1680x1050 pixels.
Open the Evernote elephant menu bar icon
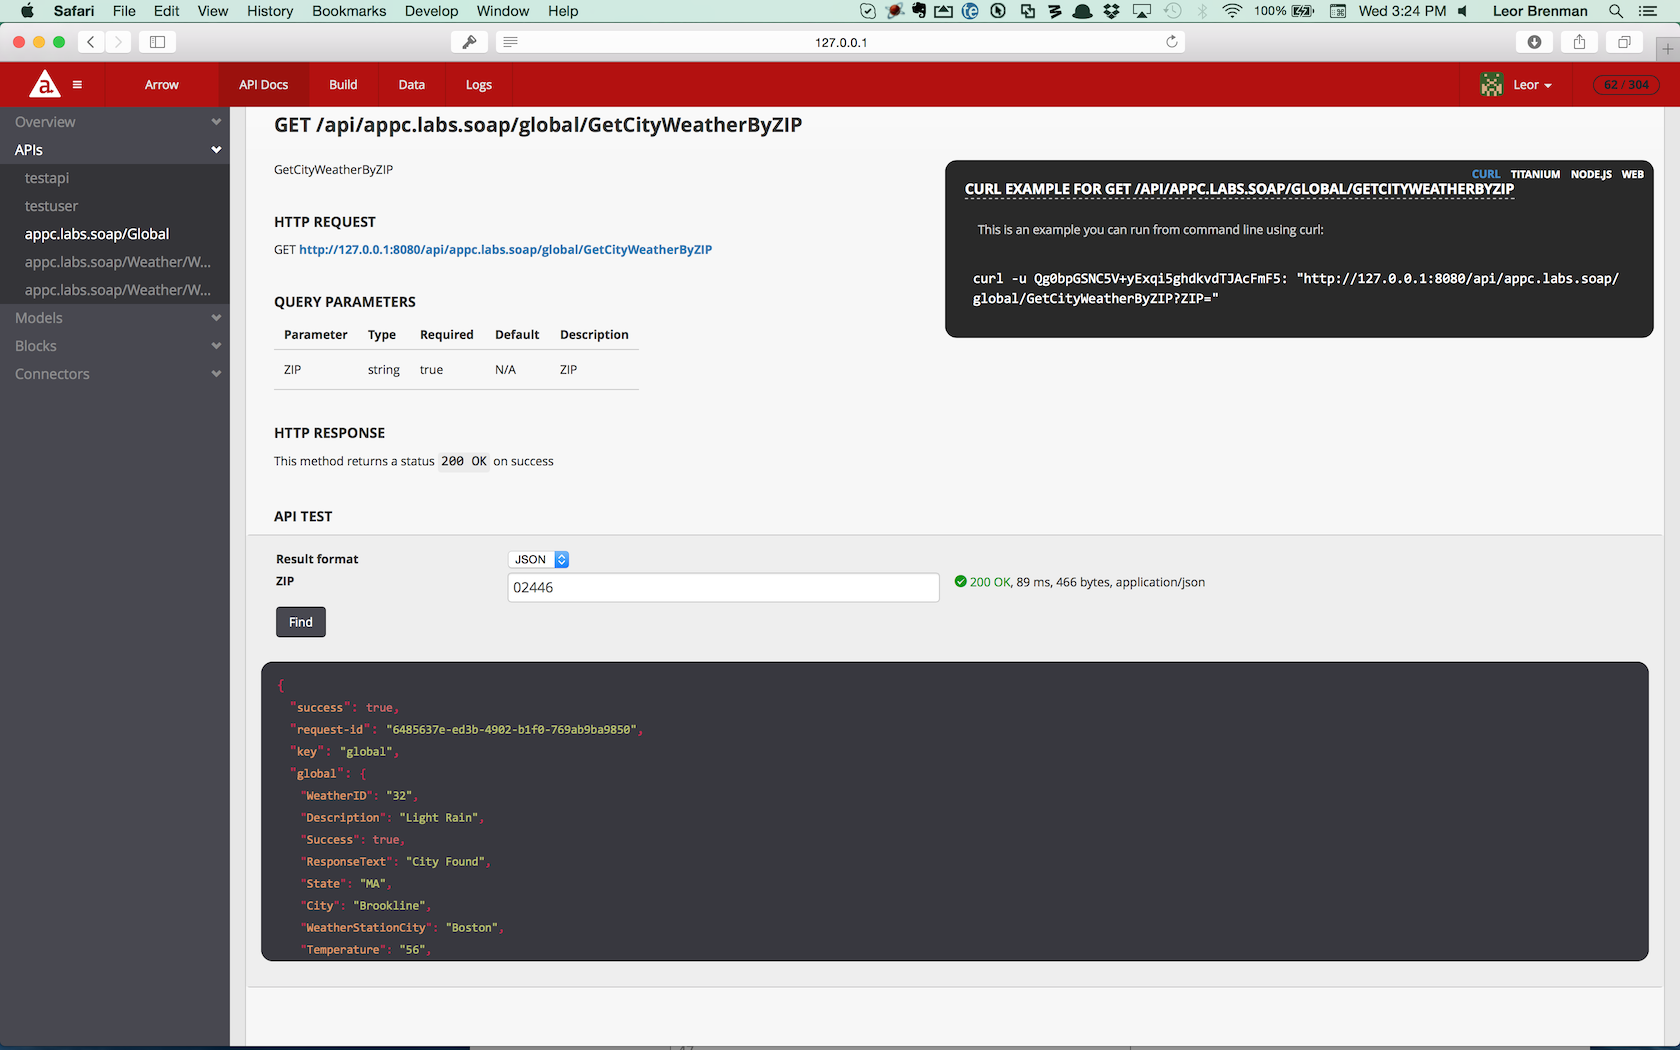(918, 11)
